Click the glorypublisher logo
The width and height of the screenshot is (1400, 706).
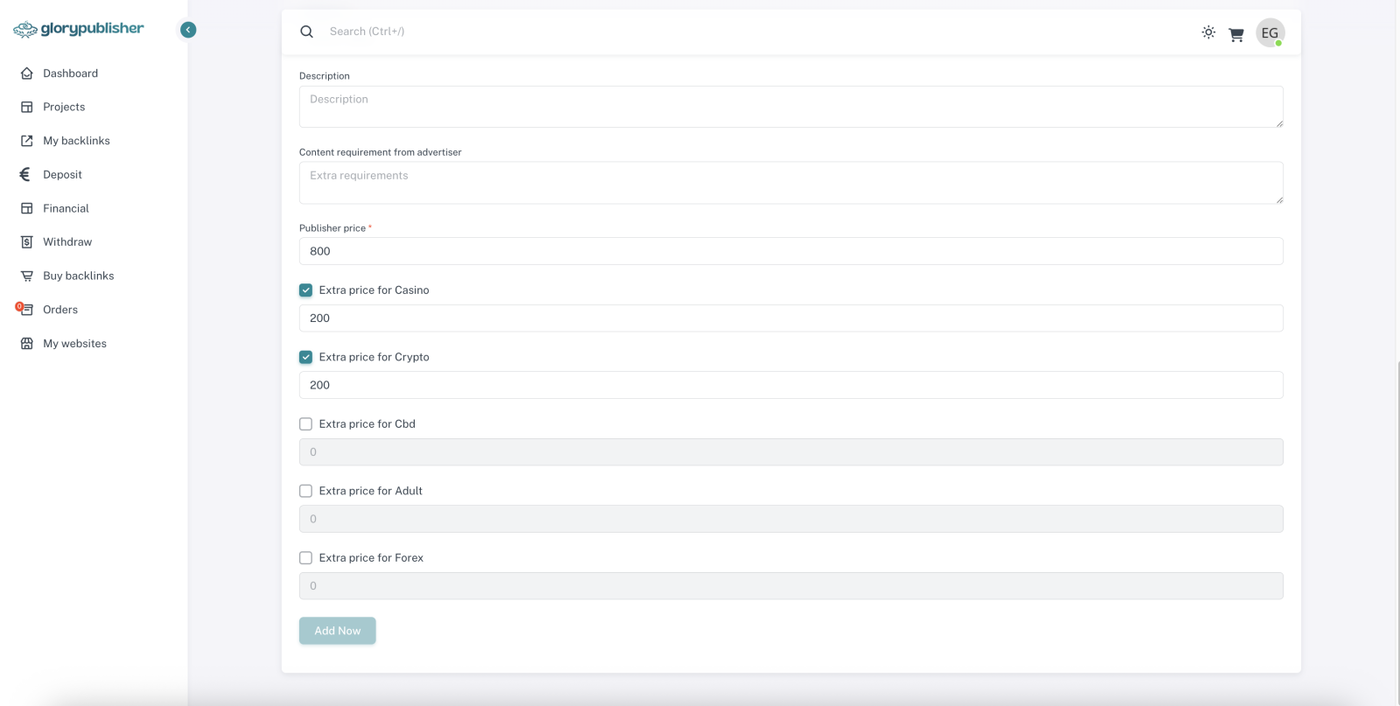78,29
